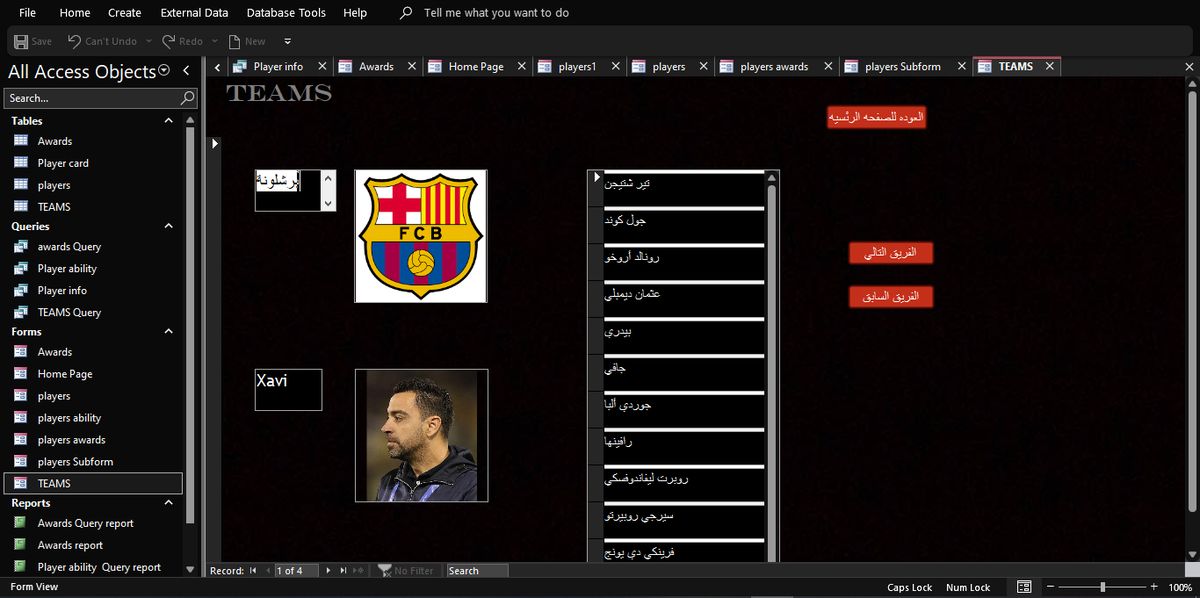Collapse the Forms group
1200x598 pixels.
(x=168, y=331)
